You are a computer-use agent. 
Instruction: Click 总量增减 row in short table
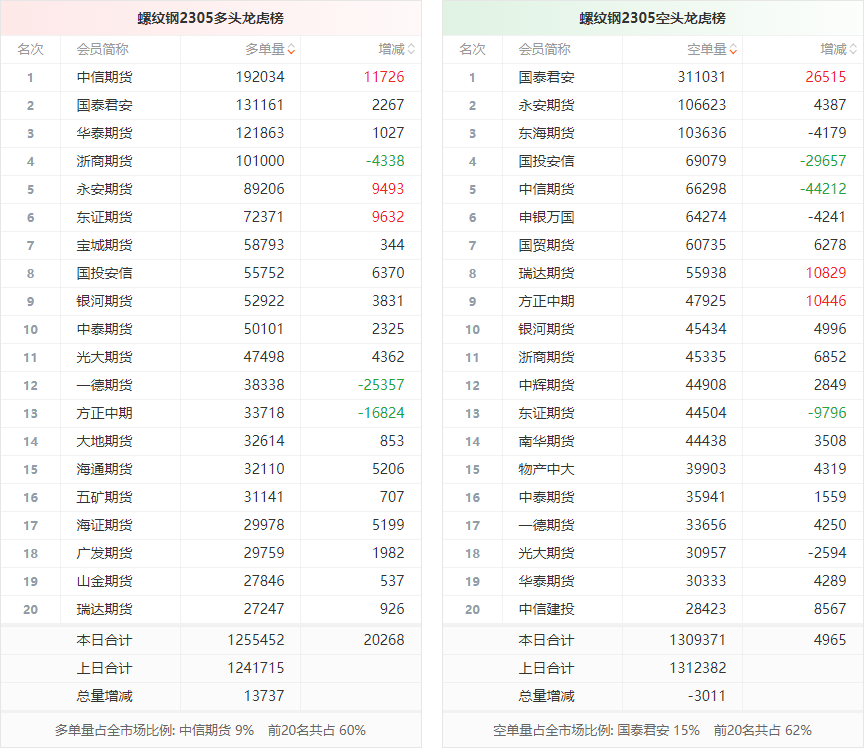pos(546,696)
